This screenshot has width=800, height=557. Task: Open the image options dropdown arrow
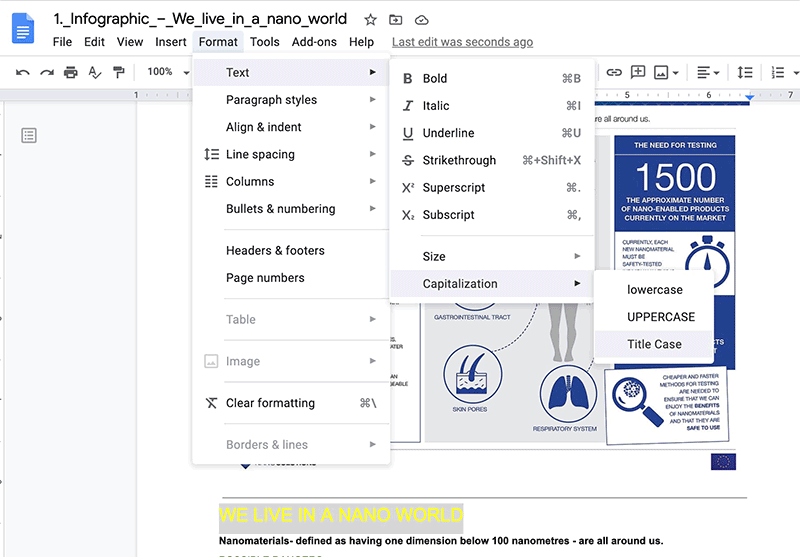(x=676, y=73)
